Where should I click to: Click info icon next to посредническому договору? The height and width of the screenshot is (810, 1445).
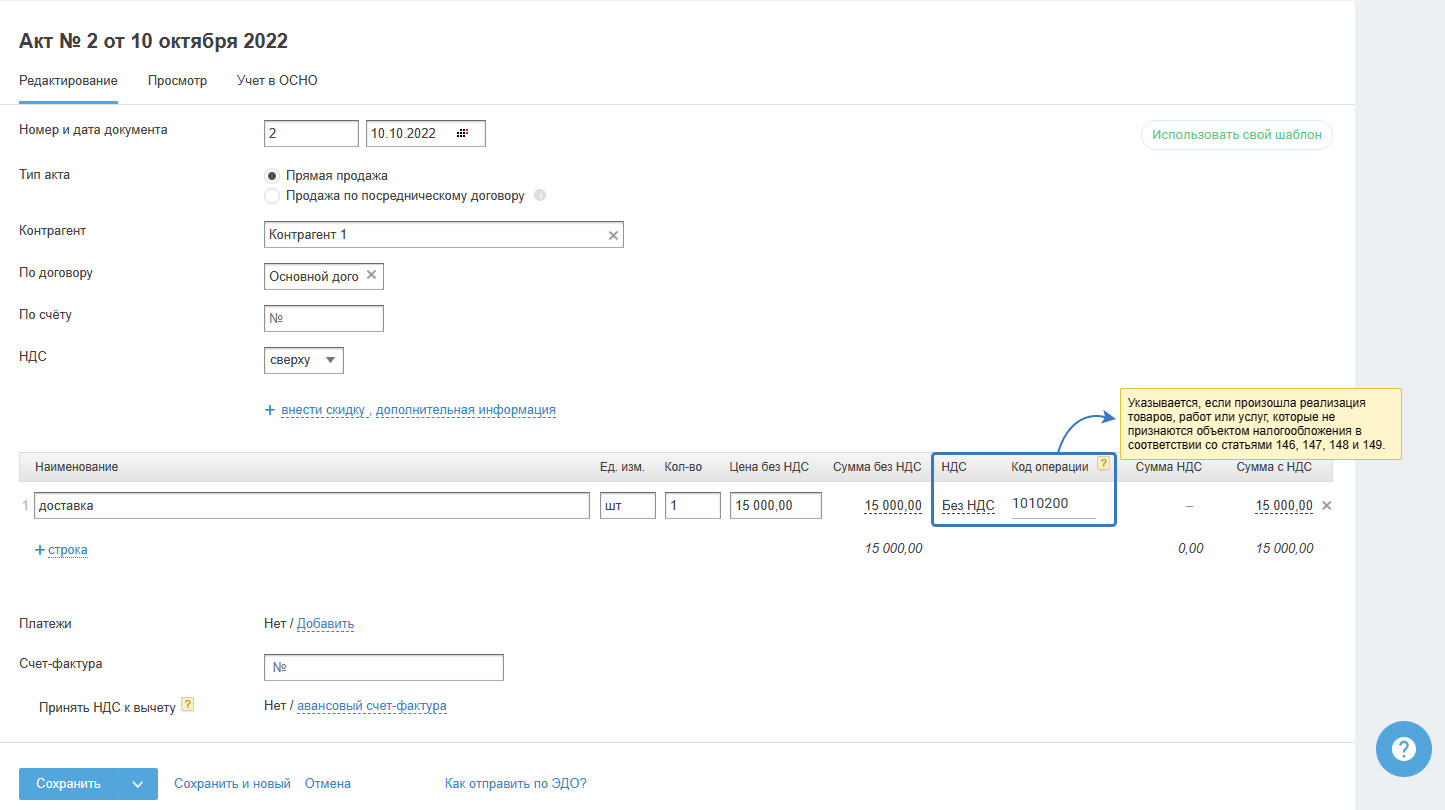[540, 195]
